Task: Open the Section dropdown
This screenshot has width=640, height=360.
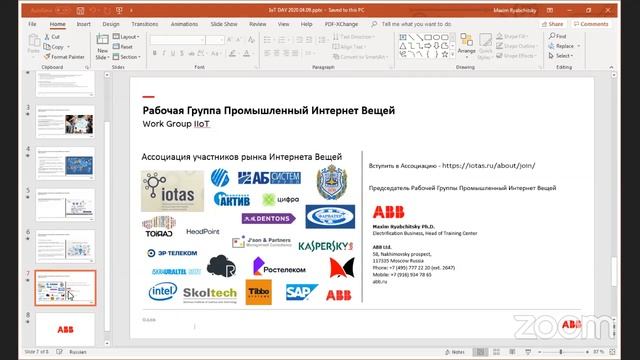Action: coord(127,57)
